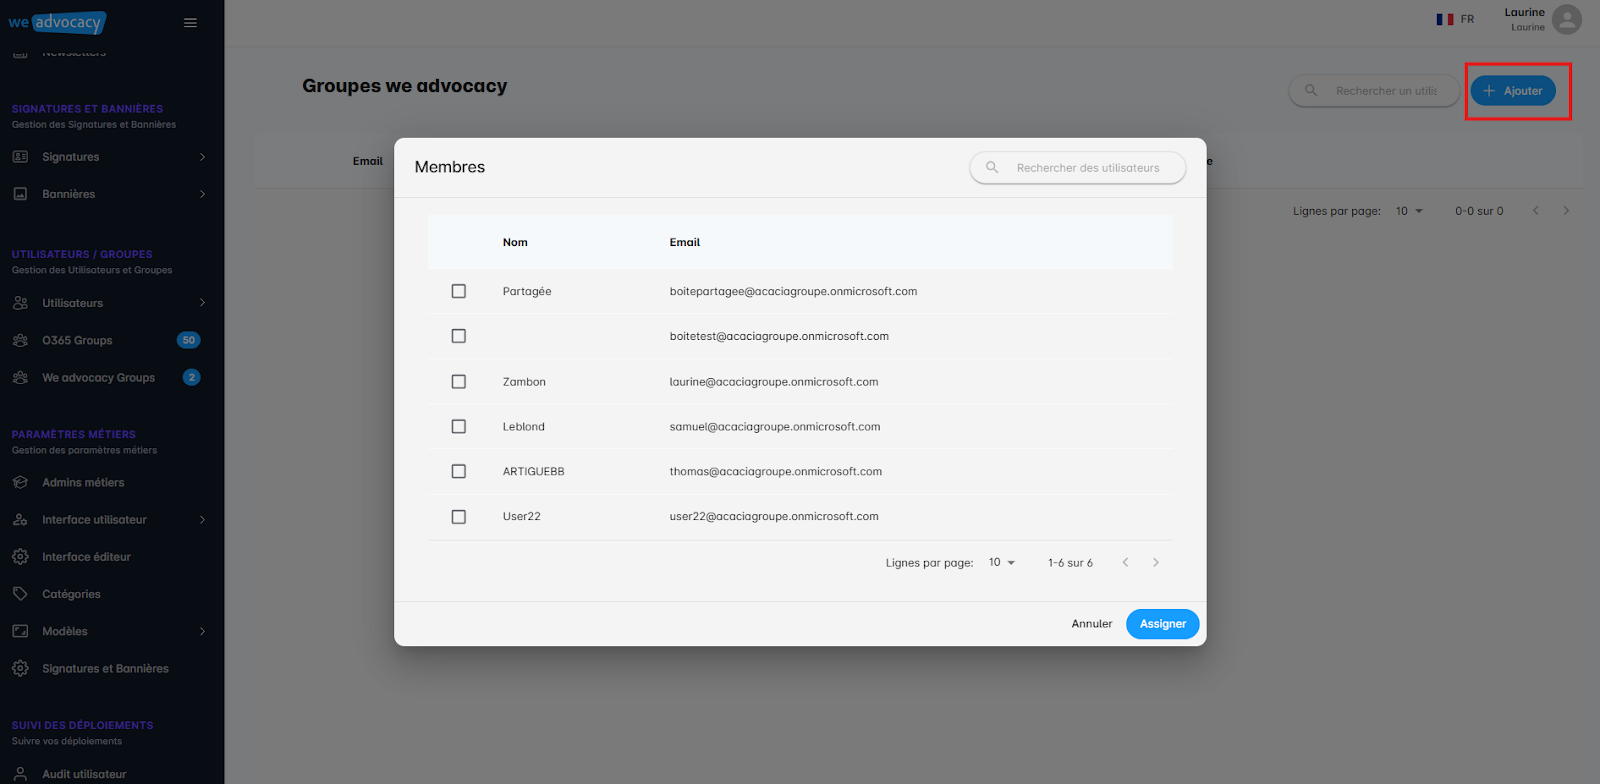Click the Catégories tag icon
Screen dimensions: 1600x784
tap(20, 594)
